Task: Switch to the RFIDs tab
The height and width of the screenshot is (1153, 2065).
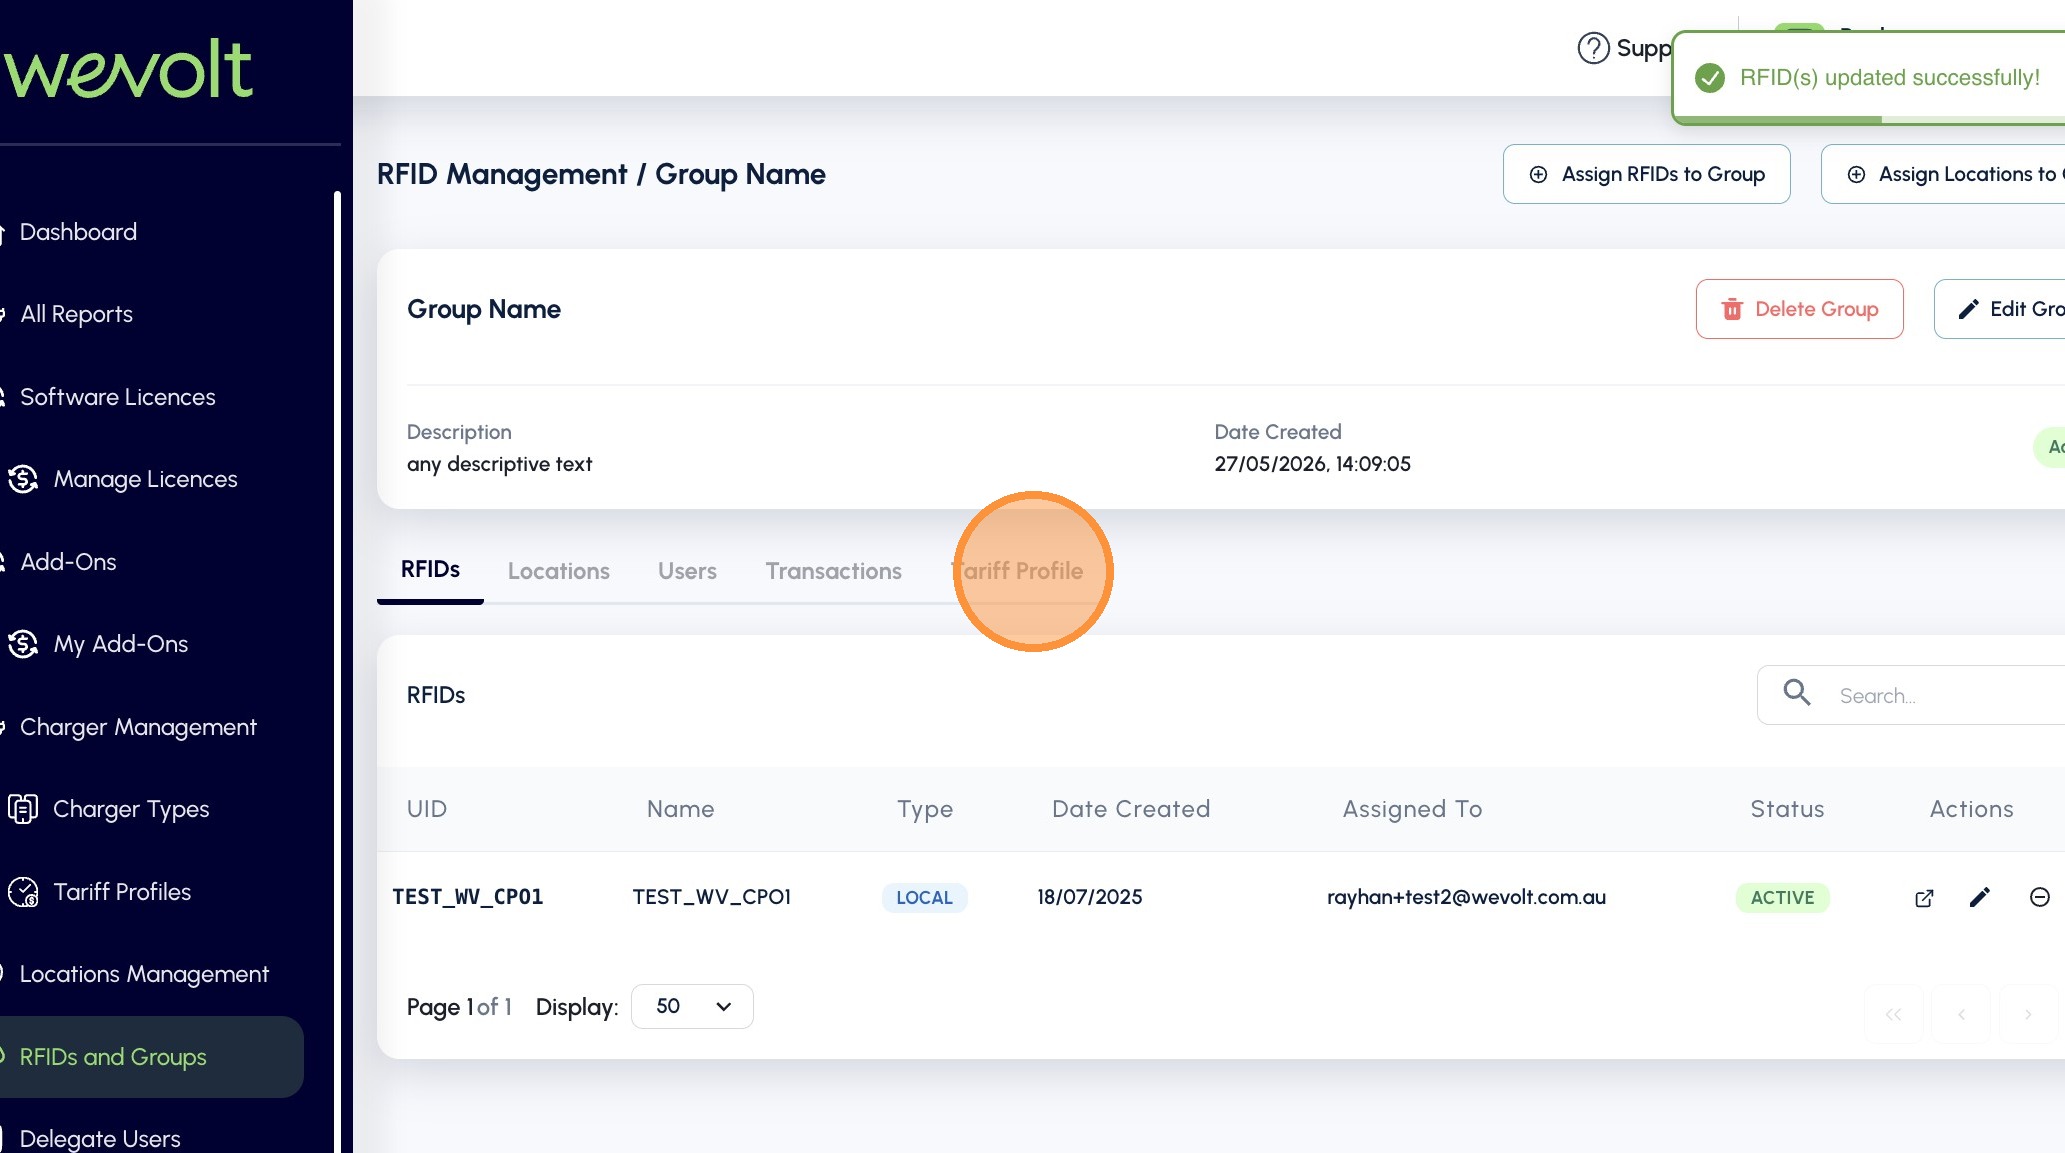Action: point(430,570)
